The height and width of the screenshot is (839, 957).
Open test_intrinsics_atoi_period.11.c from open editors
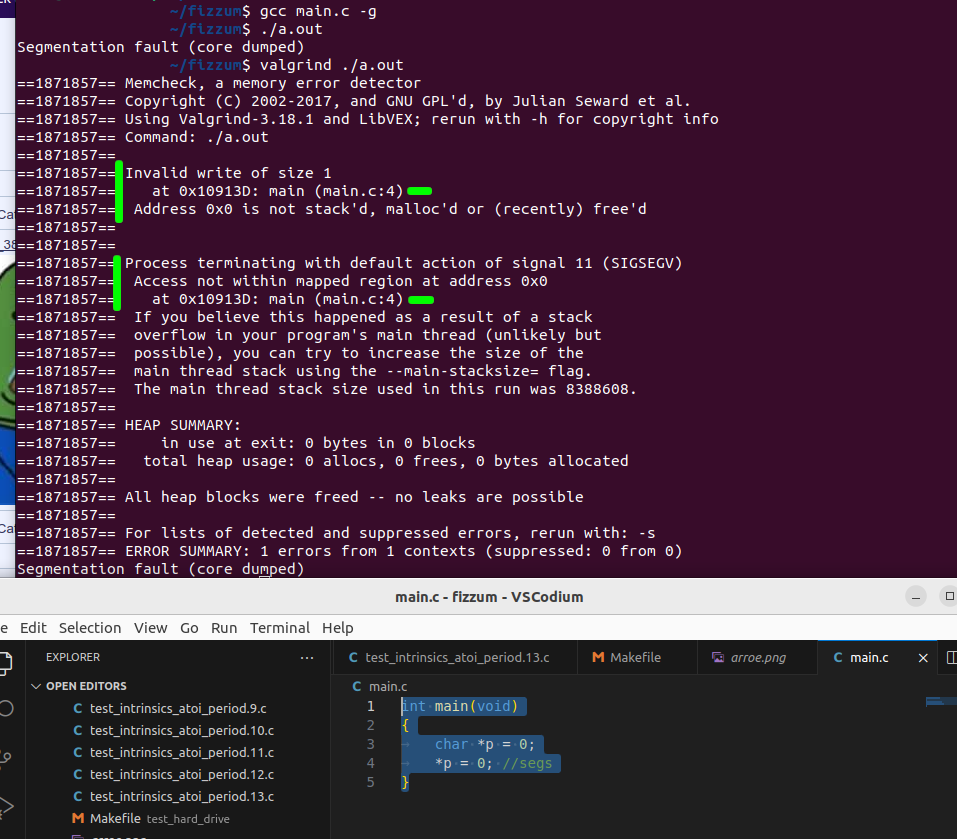181,752
